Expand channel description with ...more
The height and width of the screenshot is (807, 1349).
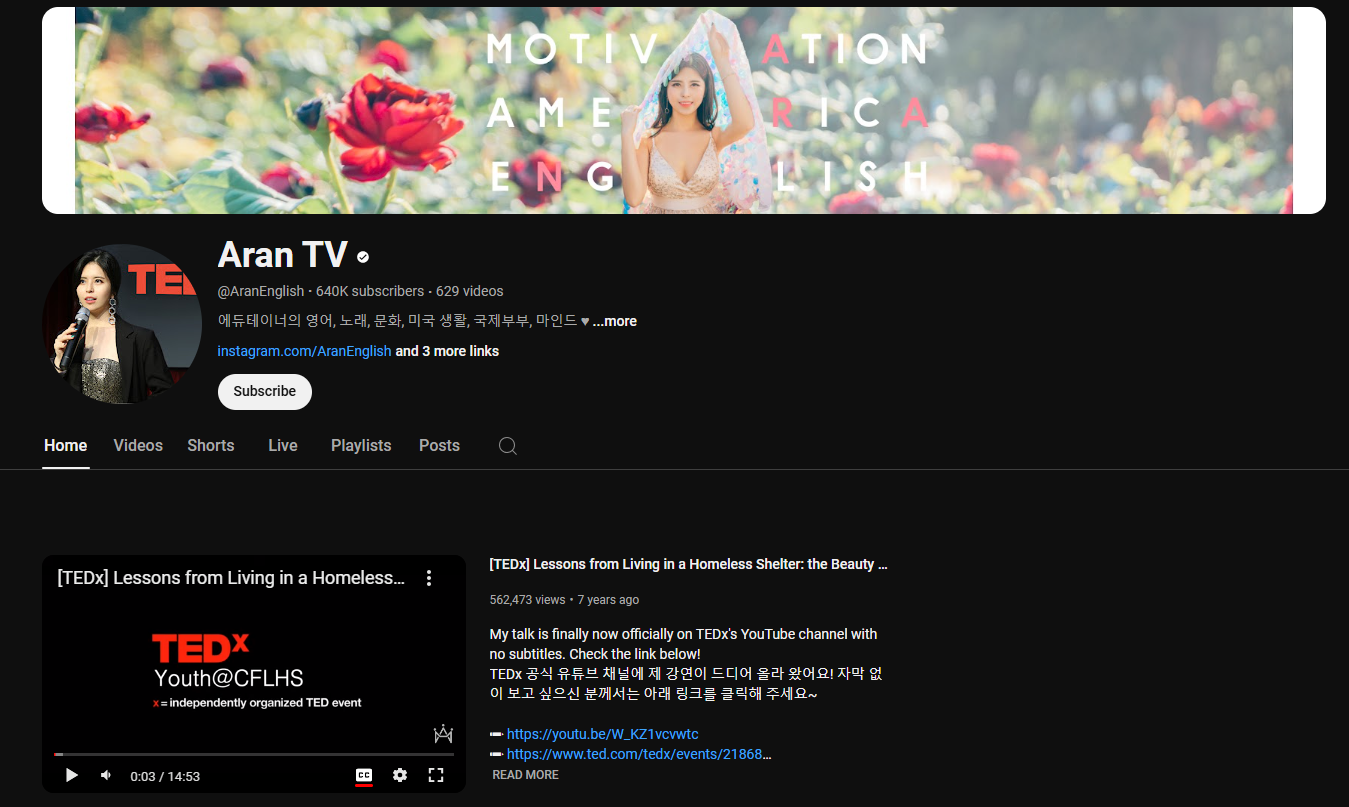click(x=614, y=321)
